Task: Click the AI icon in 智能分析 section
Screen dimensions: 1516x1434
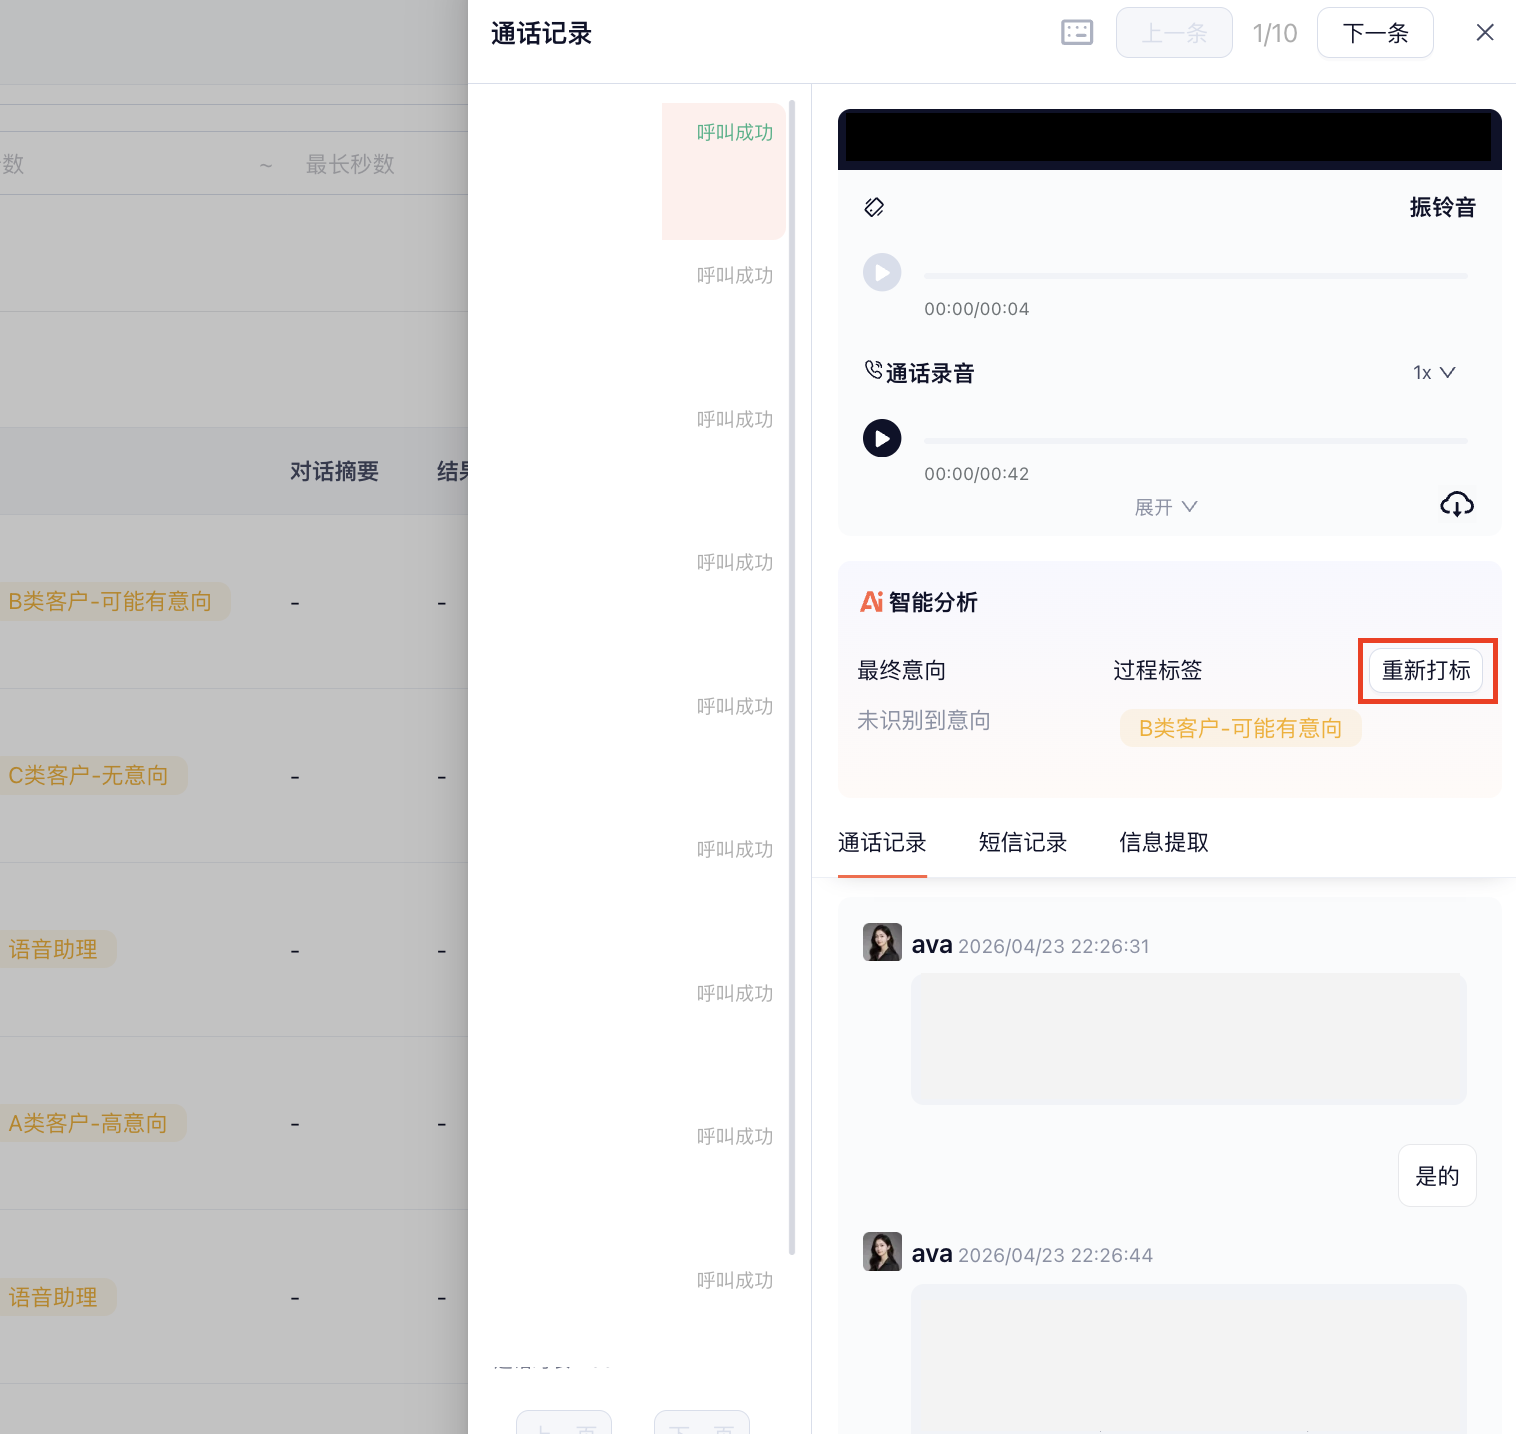Action: pos(869,602)
